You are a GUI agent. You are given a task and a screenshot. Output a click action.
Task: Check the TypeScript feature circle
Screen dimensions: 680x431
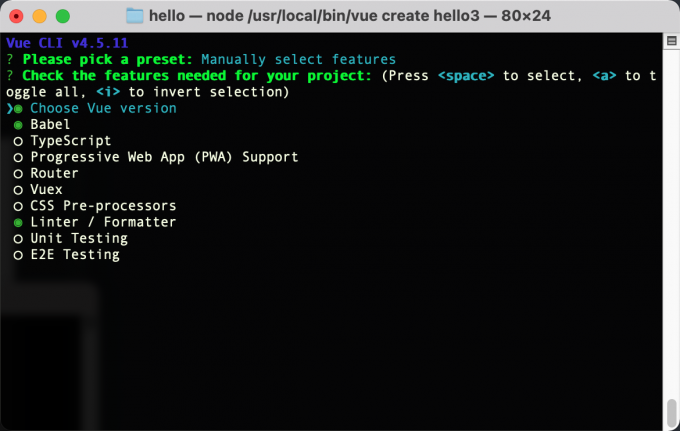pos(18,141)
